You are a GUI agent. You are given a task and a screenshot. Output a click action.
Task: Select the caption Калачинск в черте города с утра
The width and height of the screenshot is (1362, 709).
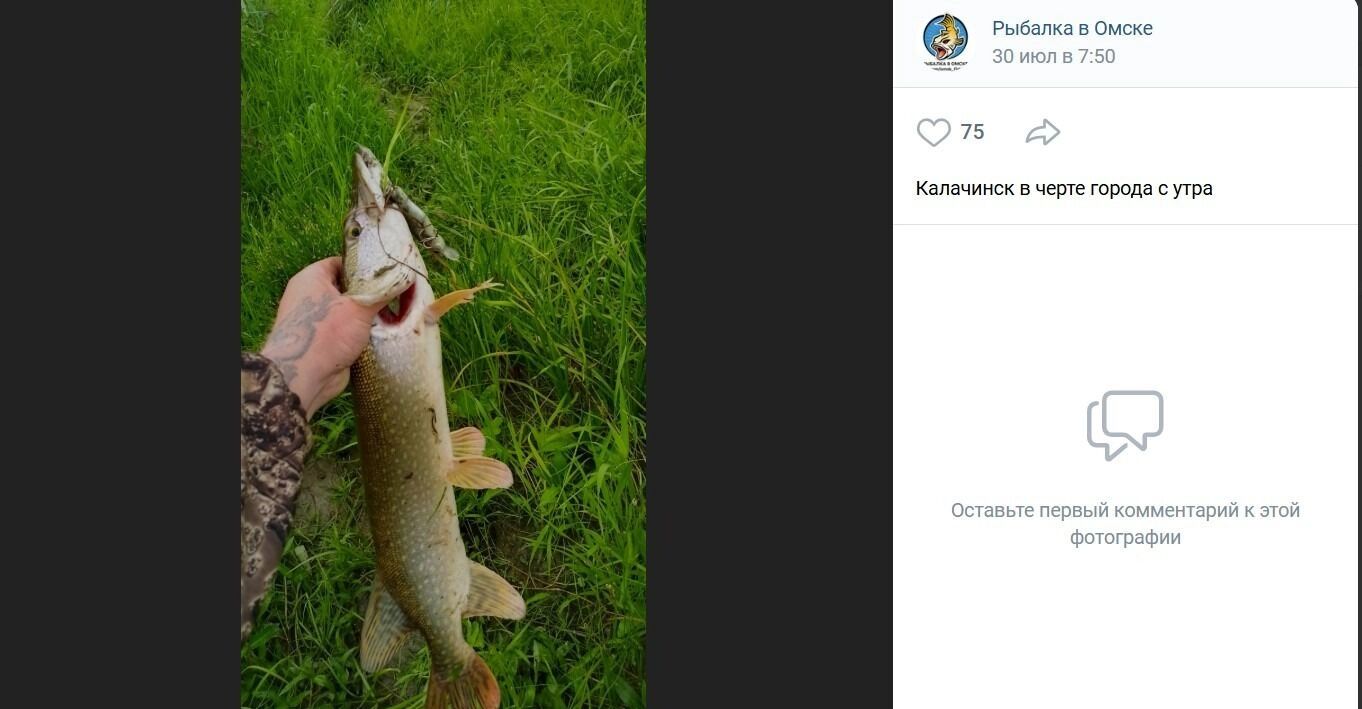[1064, 188]
